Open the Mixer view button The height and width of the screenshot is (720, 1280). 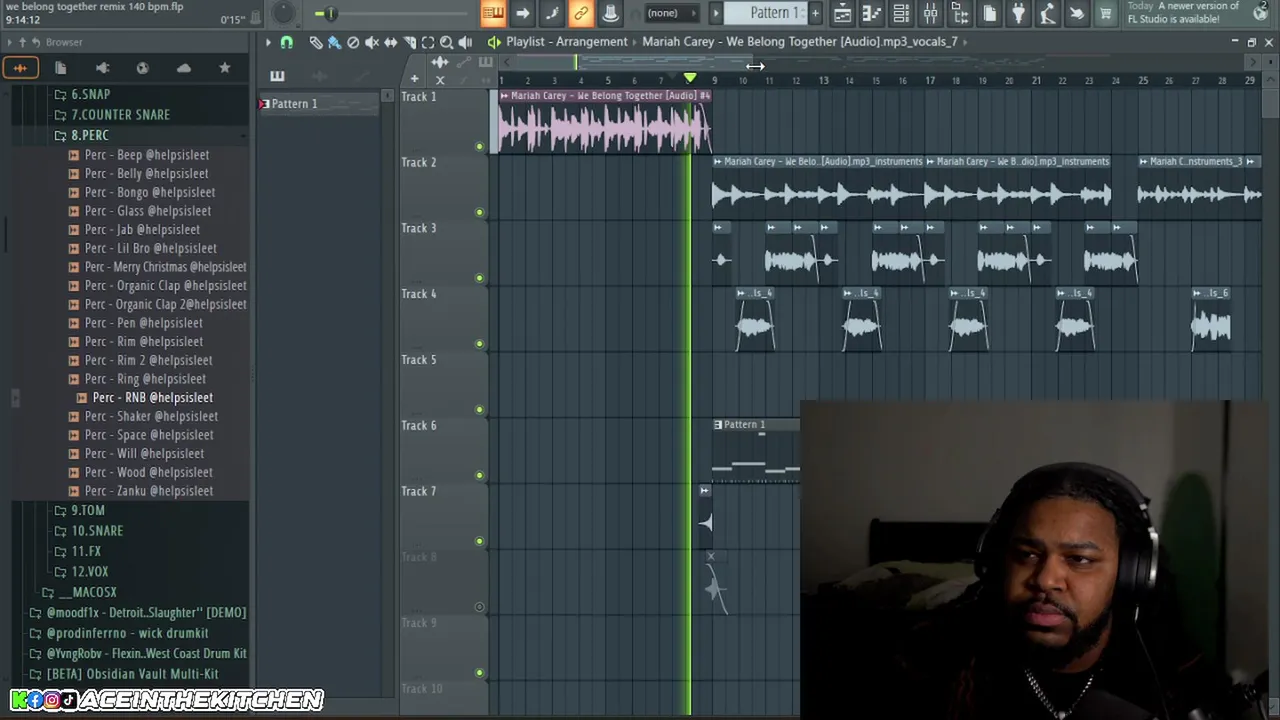click(930, 13)
